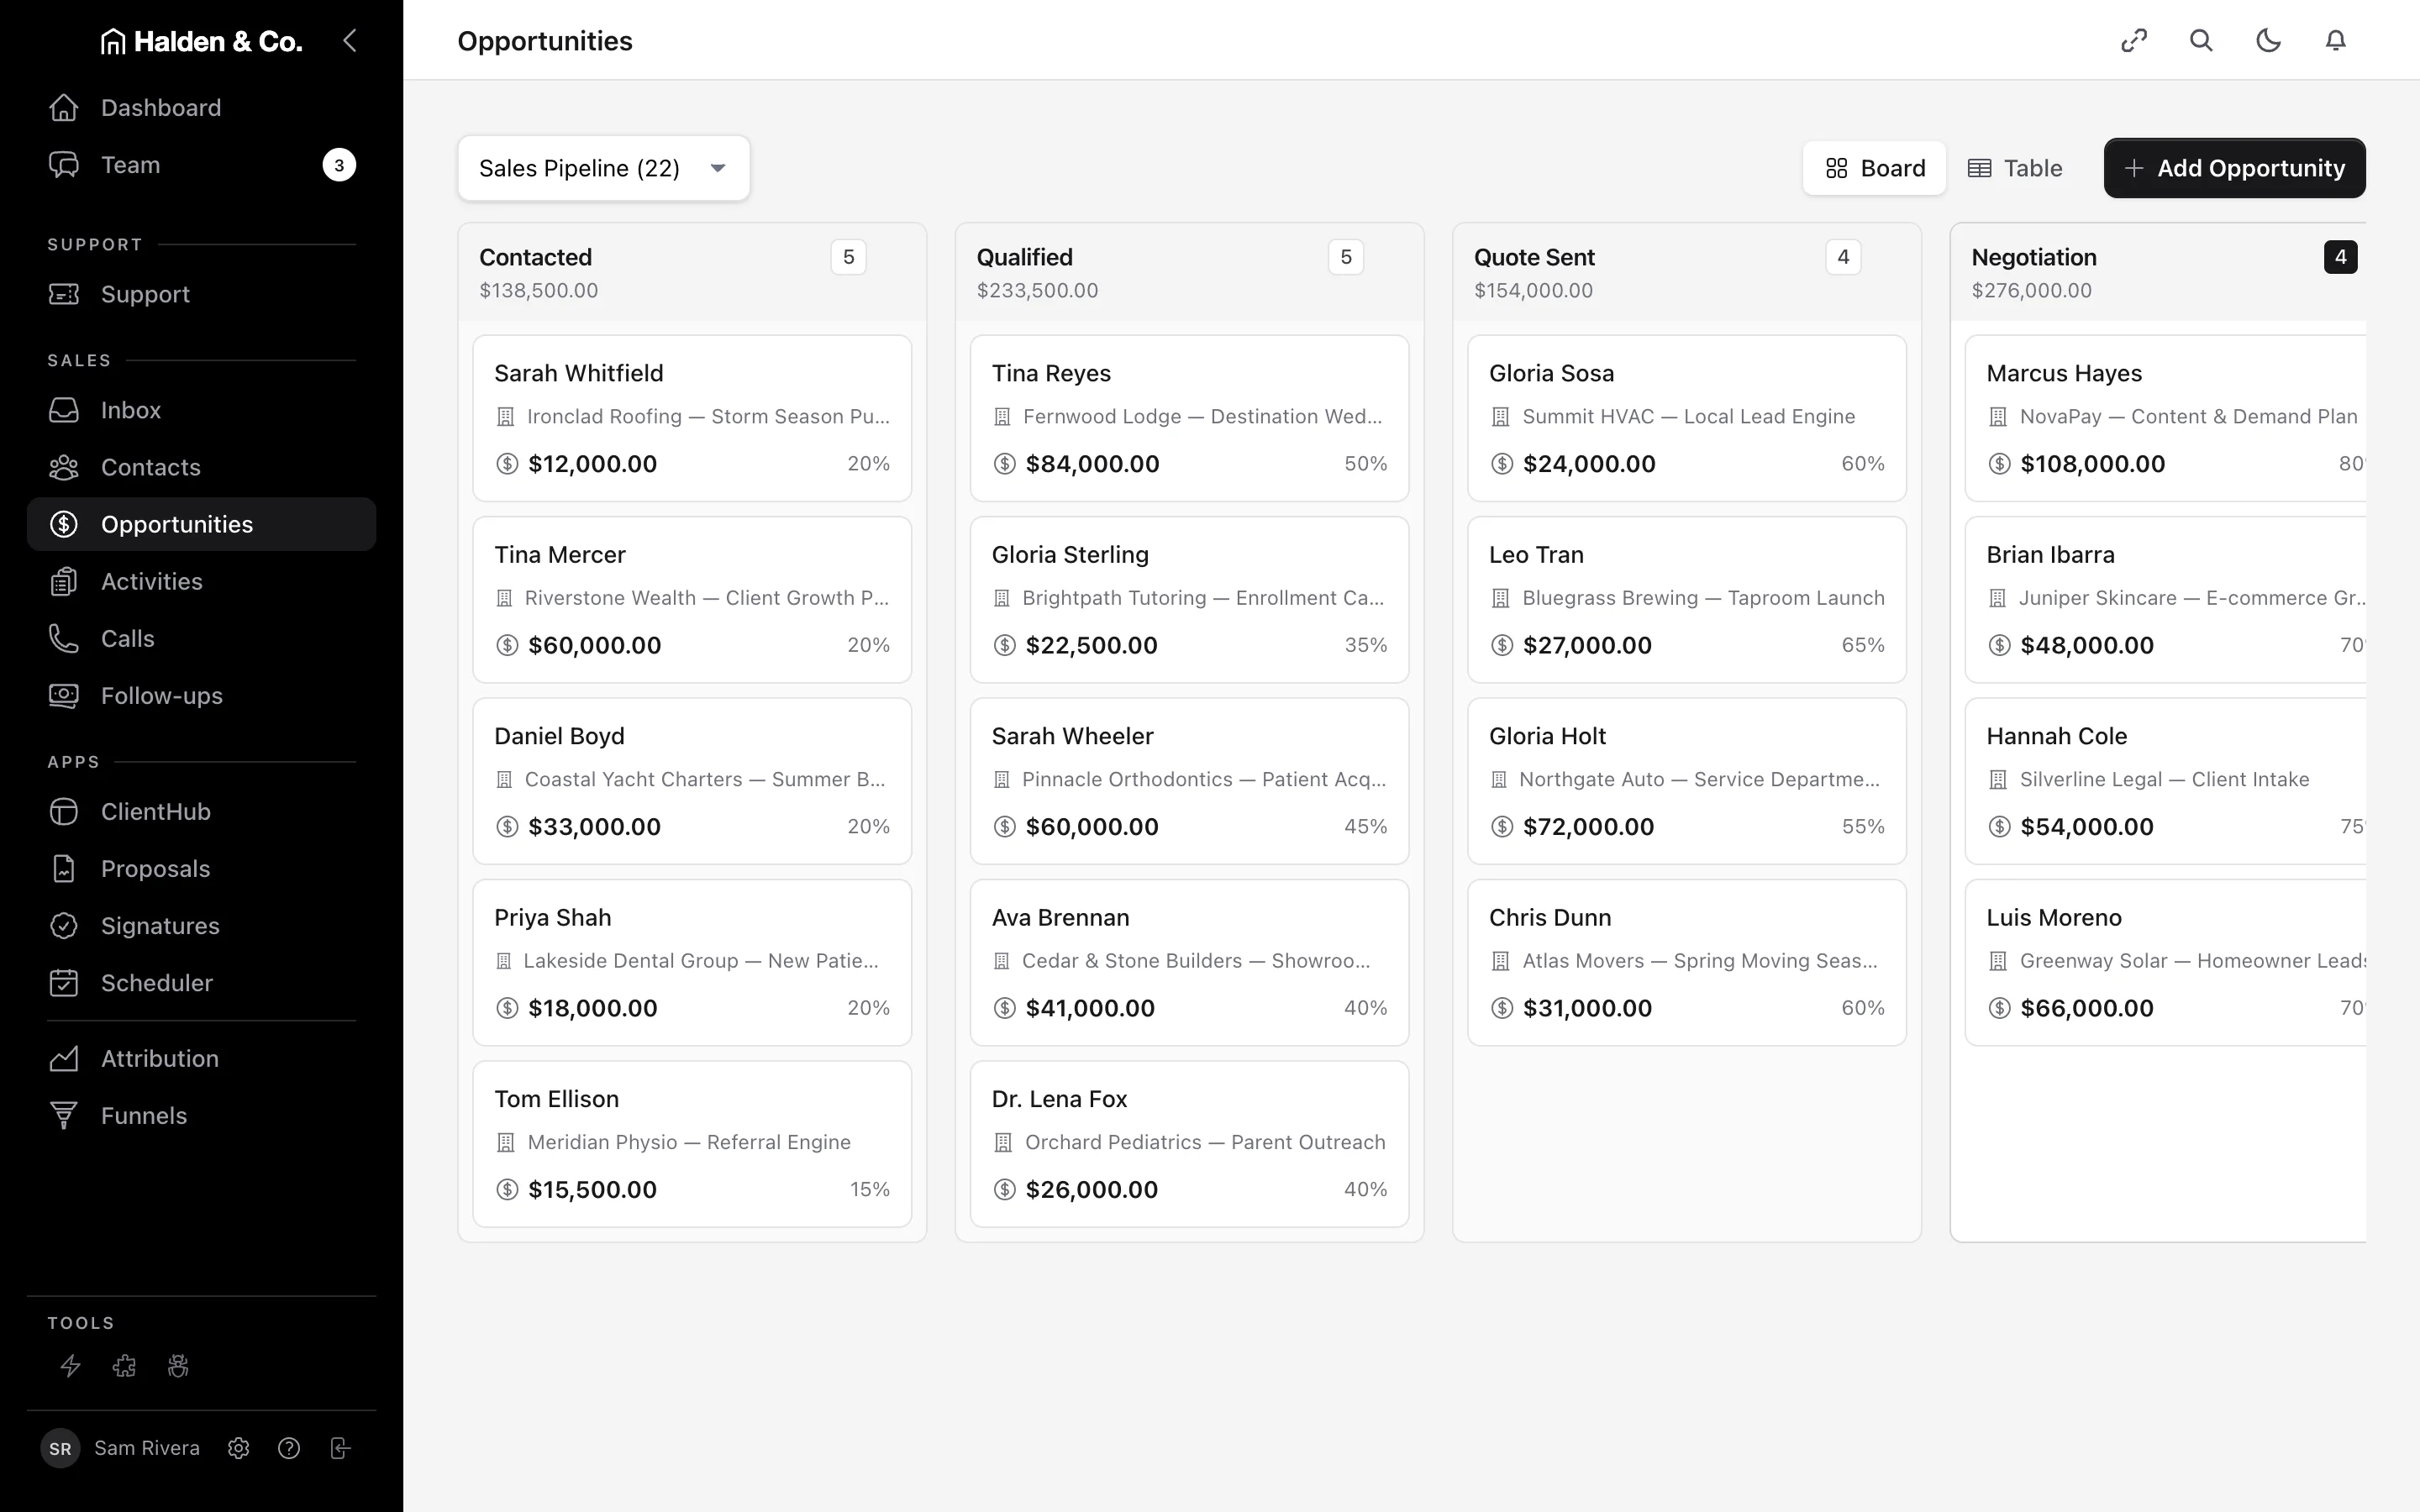Switch to Board view
The width and height of the screenshot is (2420, 1512).
coord(1874,168)
